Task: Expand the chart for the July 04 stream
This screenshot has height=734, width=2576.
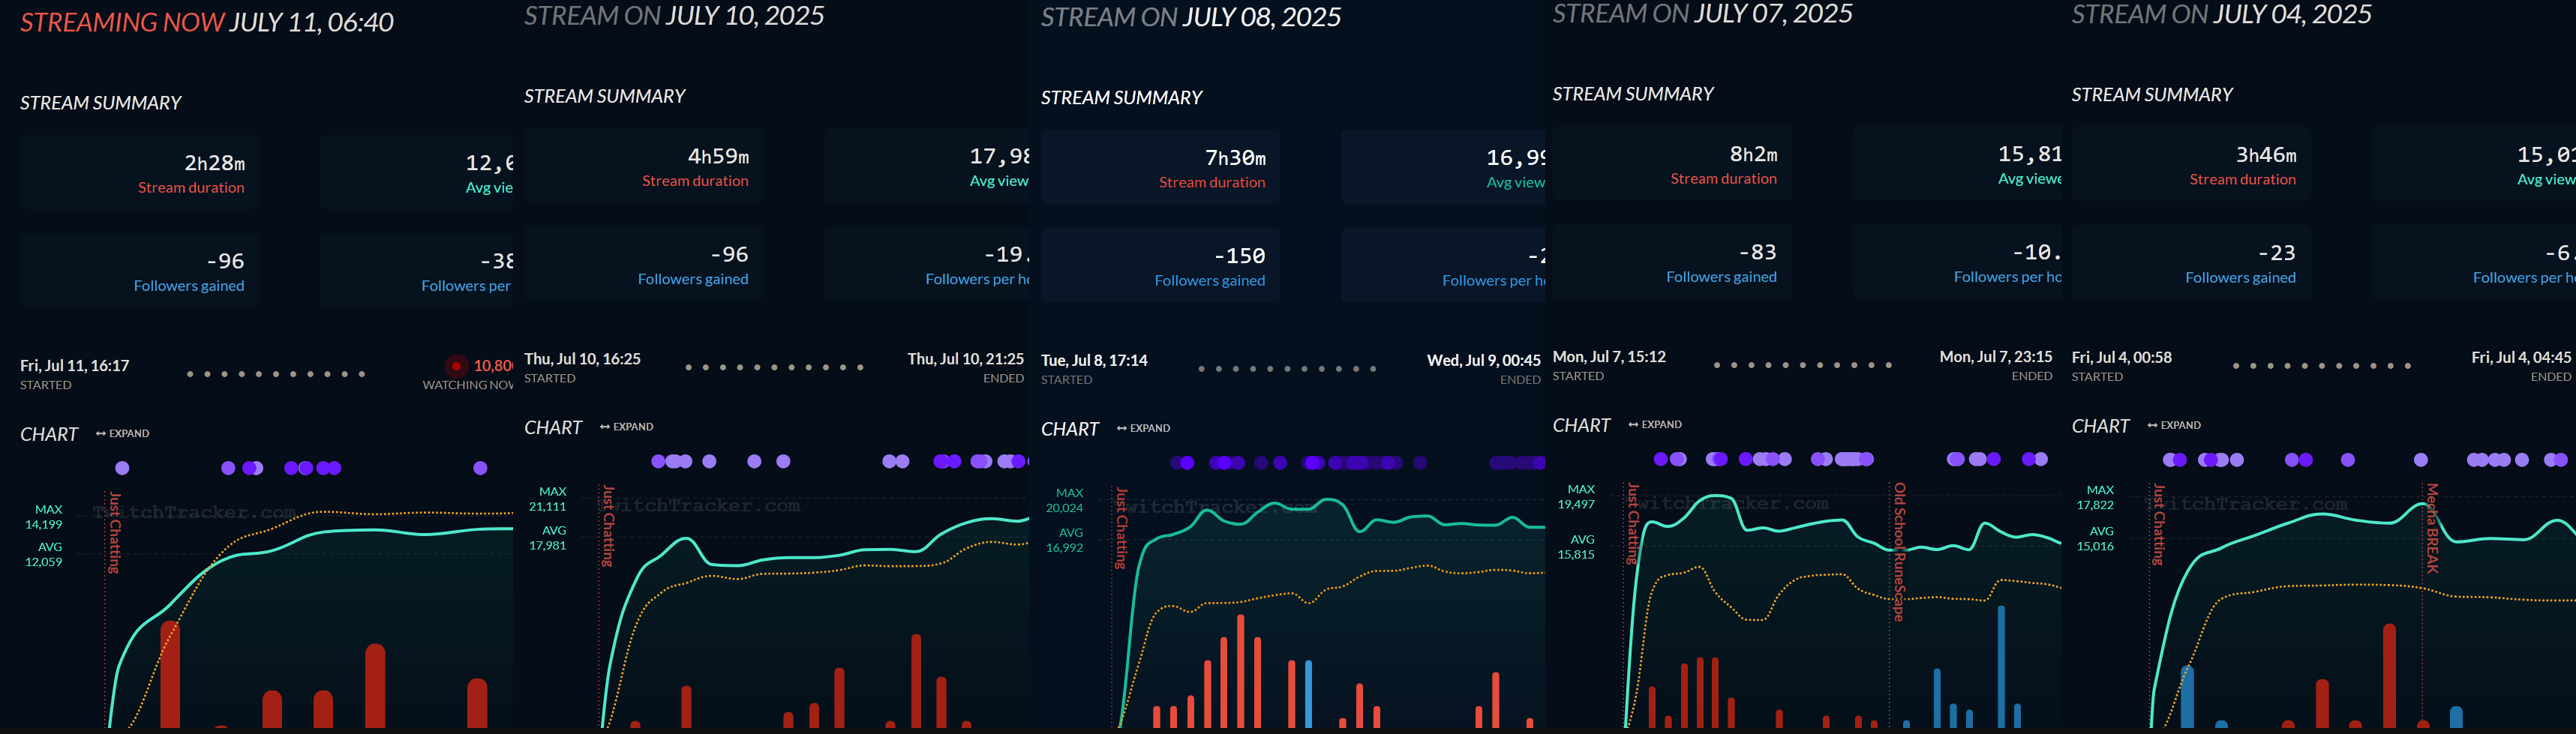Action: click(2174, 425)
